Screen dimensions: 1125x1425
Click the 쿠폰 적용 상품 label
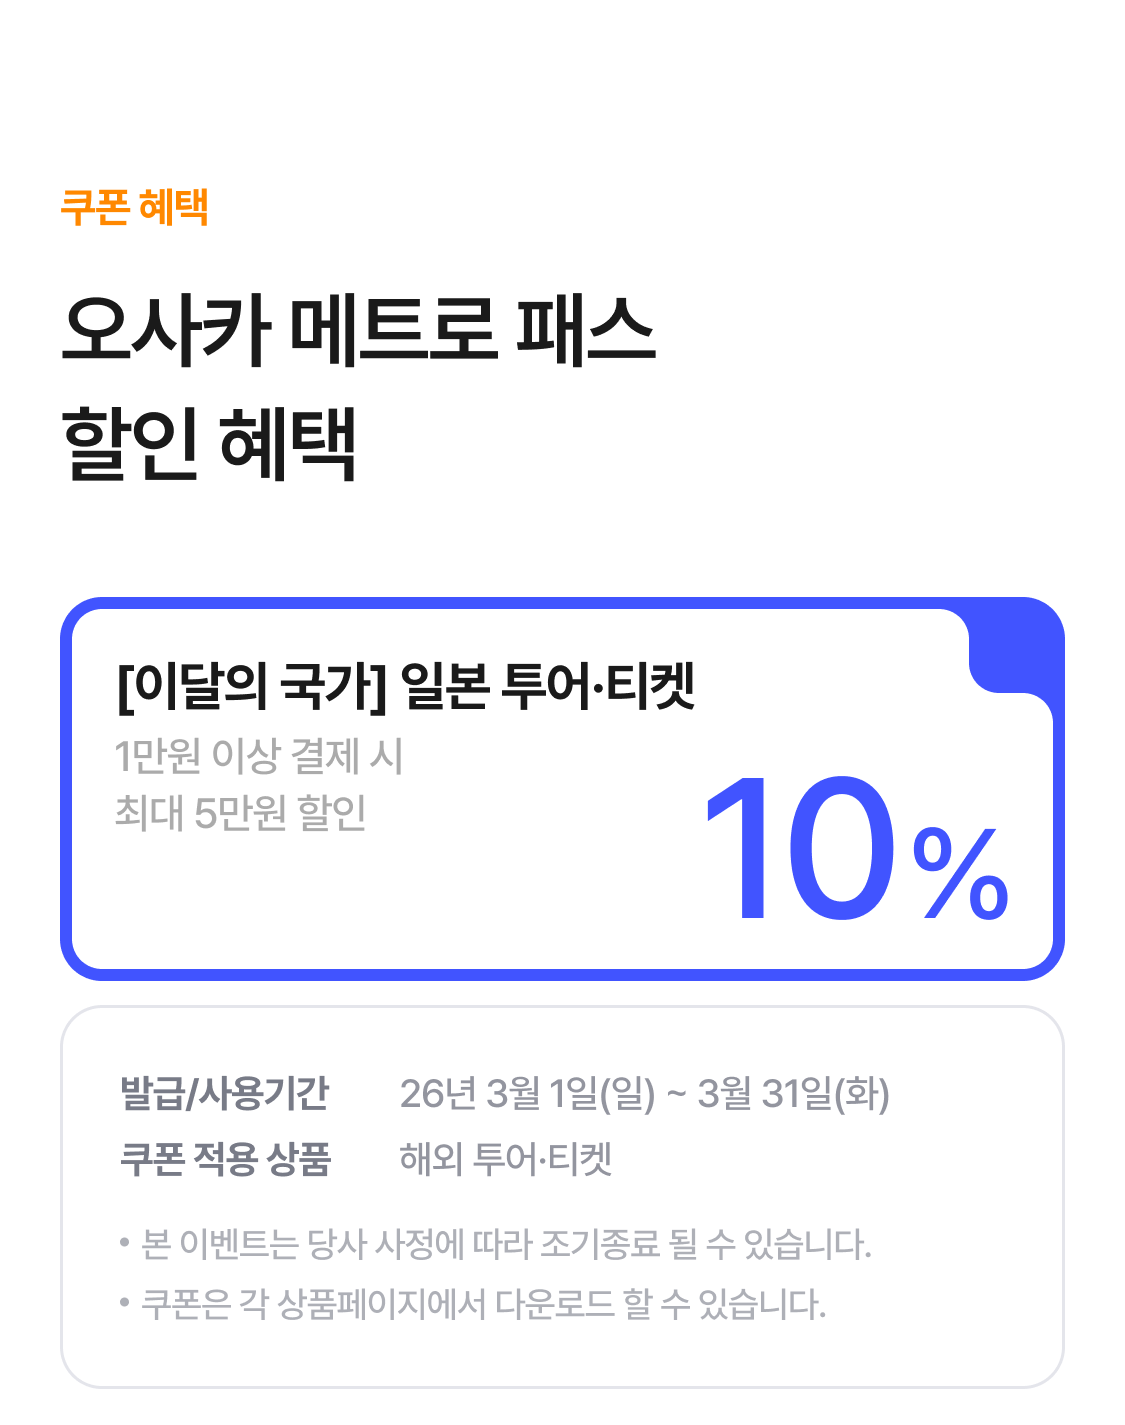(x=225, y=1159)
